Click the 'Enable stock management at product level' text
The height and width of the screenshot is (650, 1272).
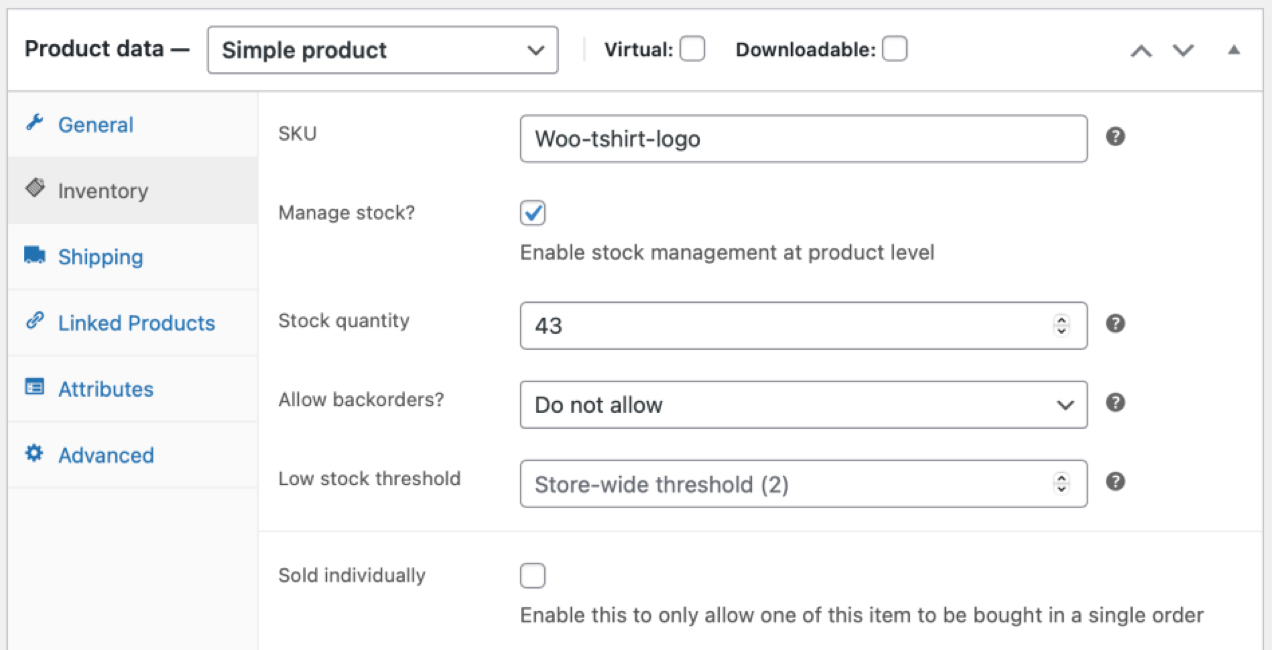point(727,253)
